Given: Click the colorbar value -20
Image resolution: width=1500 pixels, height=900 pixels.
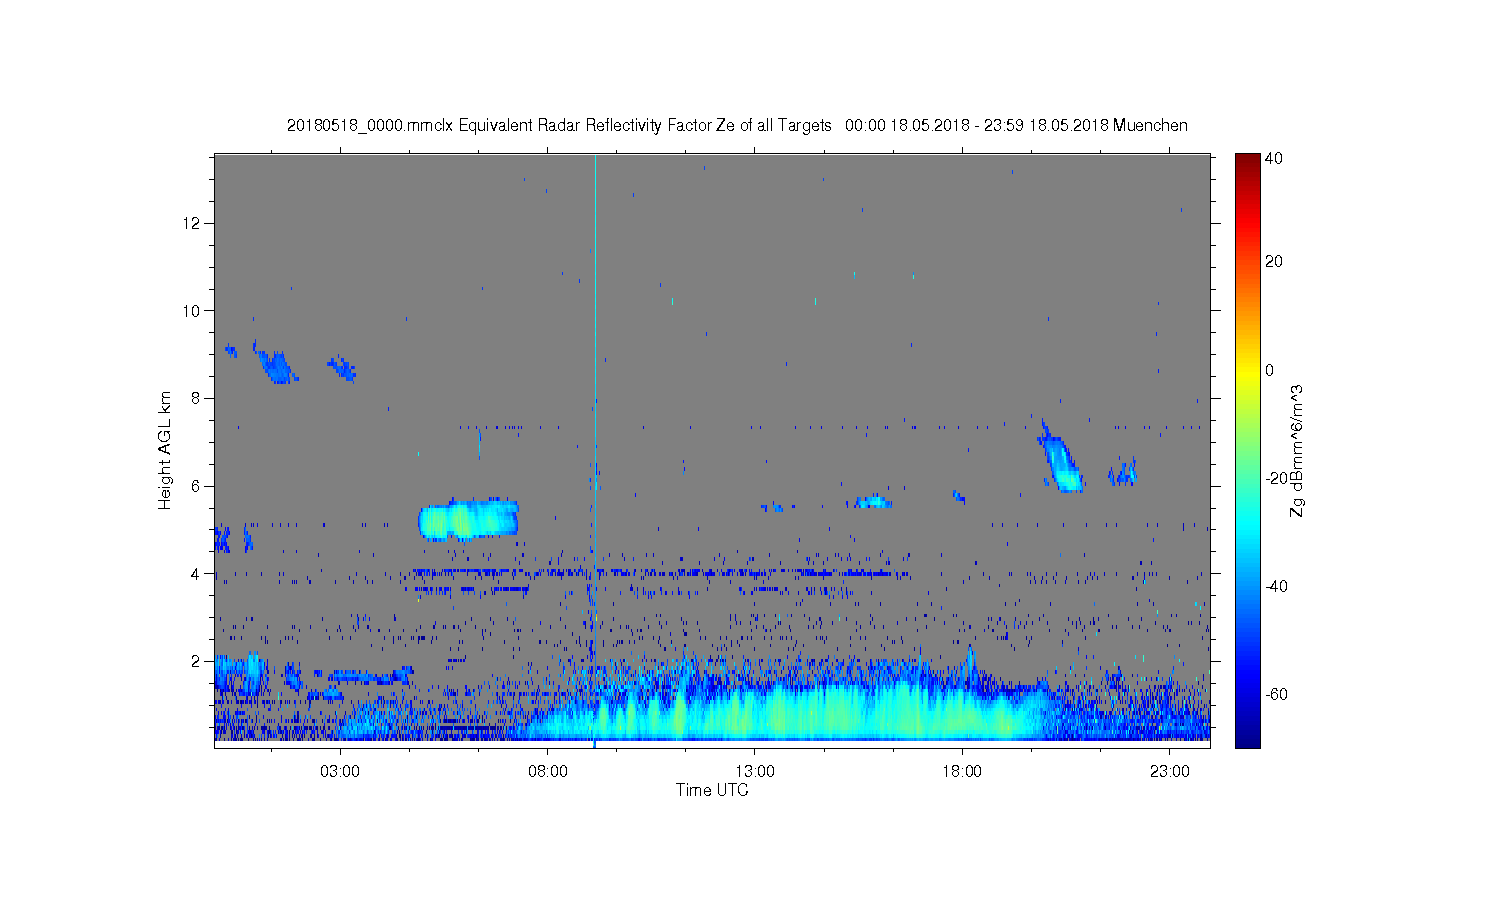Looking at the screenshot, I should 1276,478.
